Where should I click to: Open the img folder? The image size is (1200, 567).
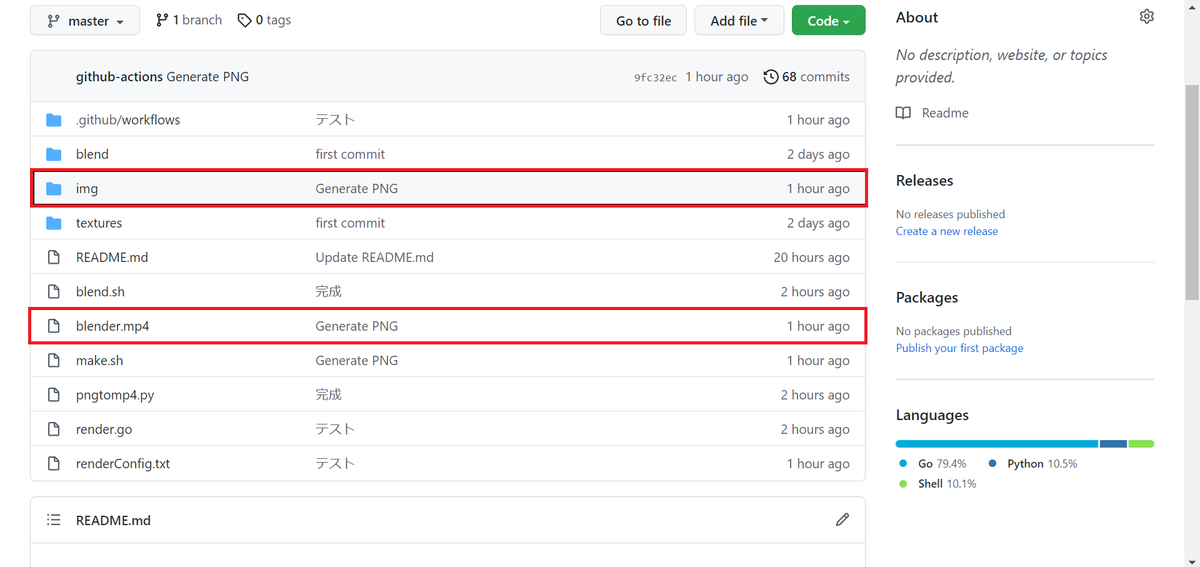click(87, 189)
